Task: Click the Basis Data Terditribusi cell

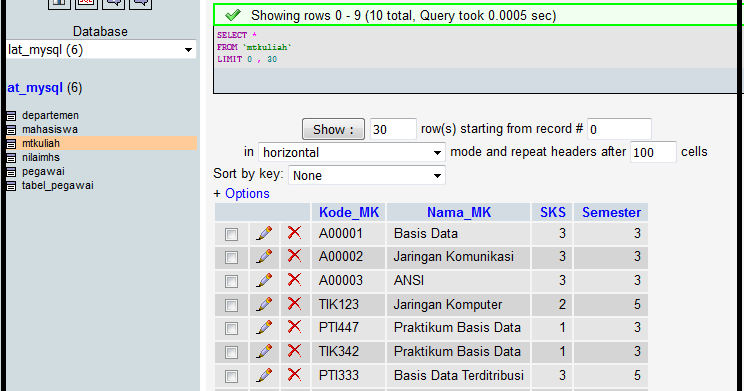Action: (x=459, y=375)
